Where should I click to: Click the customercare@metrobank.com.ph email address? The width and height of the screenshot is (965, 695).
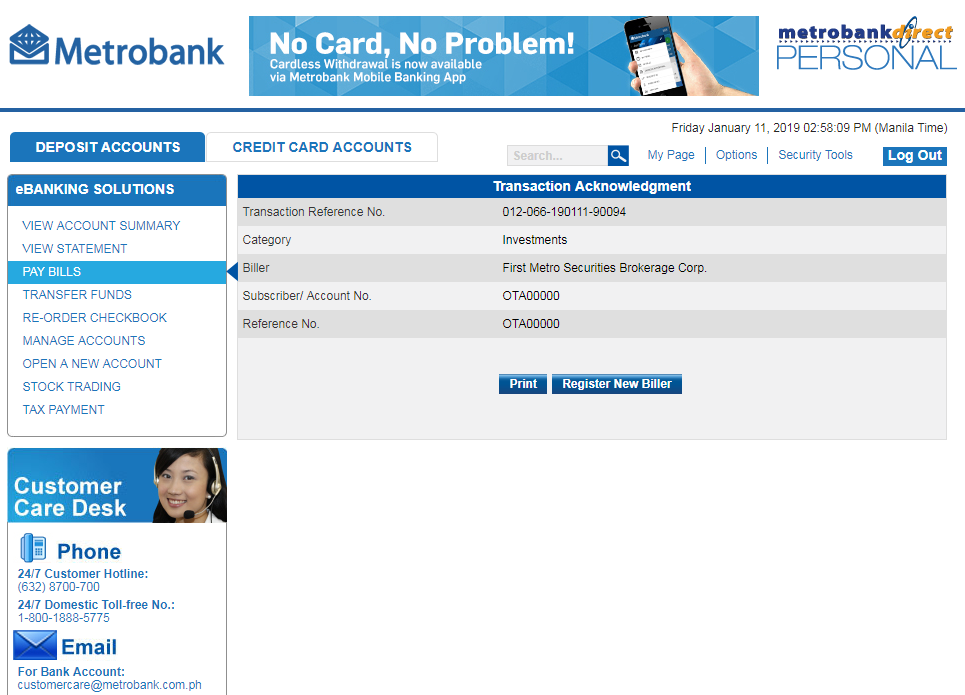(110, 685)
